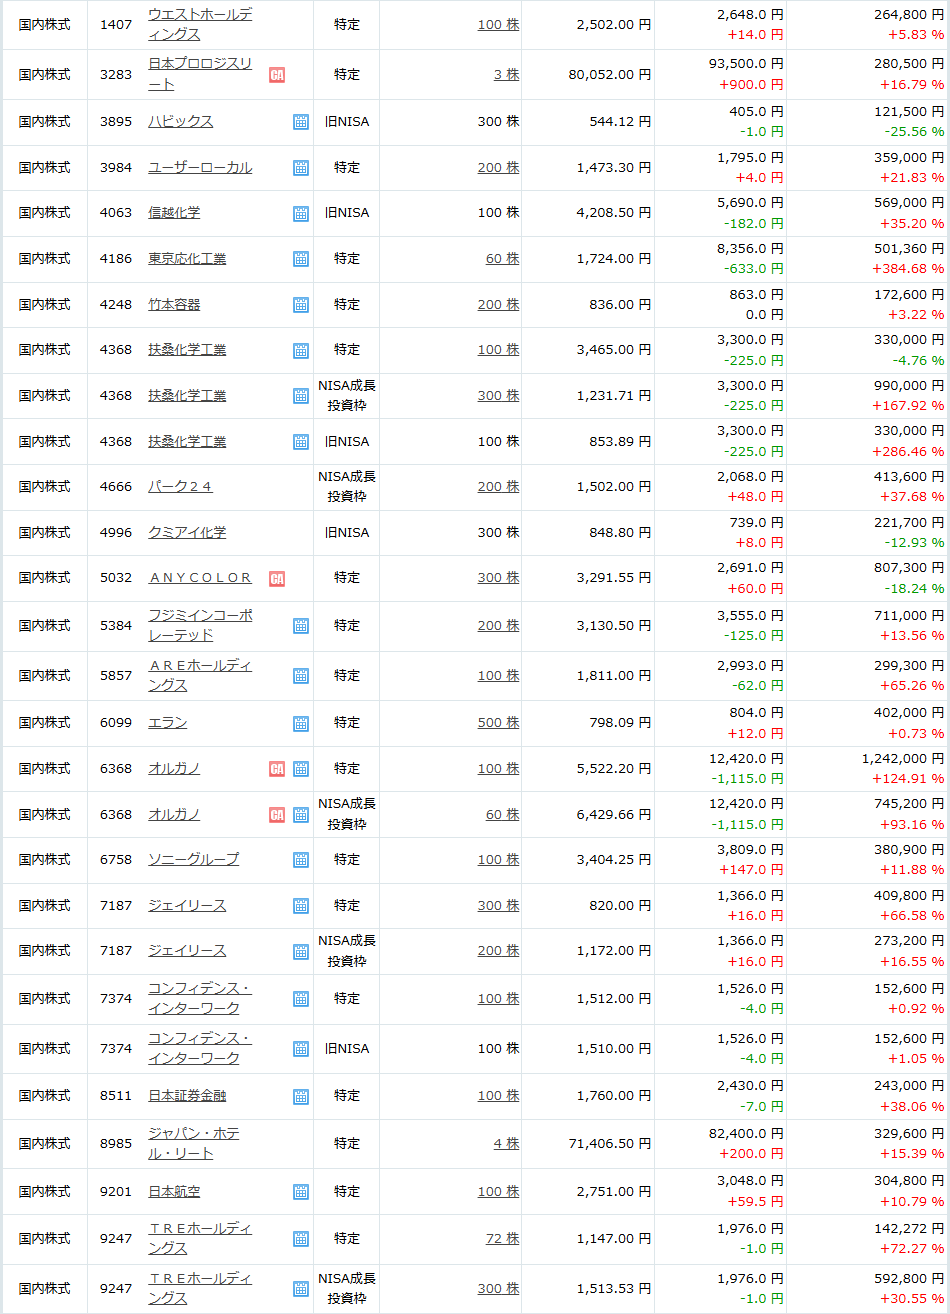The width and height of the screenshot is (950, 1314).
Task: Click the calendar icon for エラン
Action: point(301,723)
